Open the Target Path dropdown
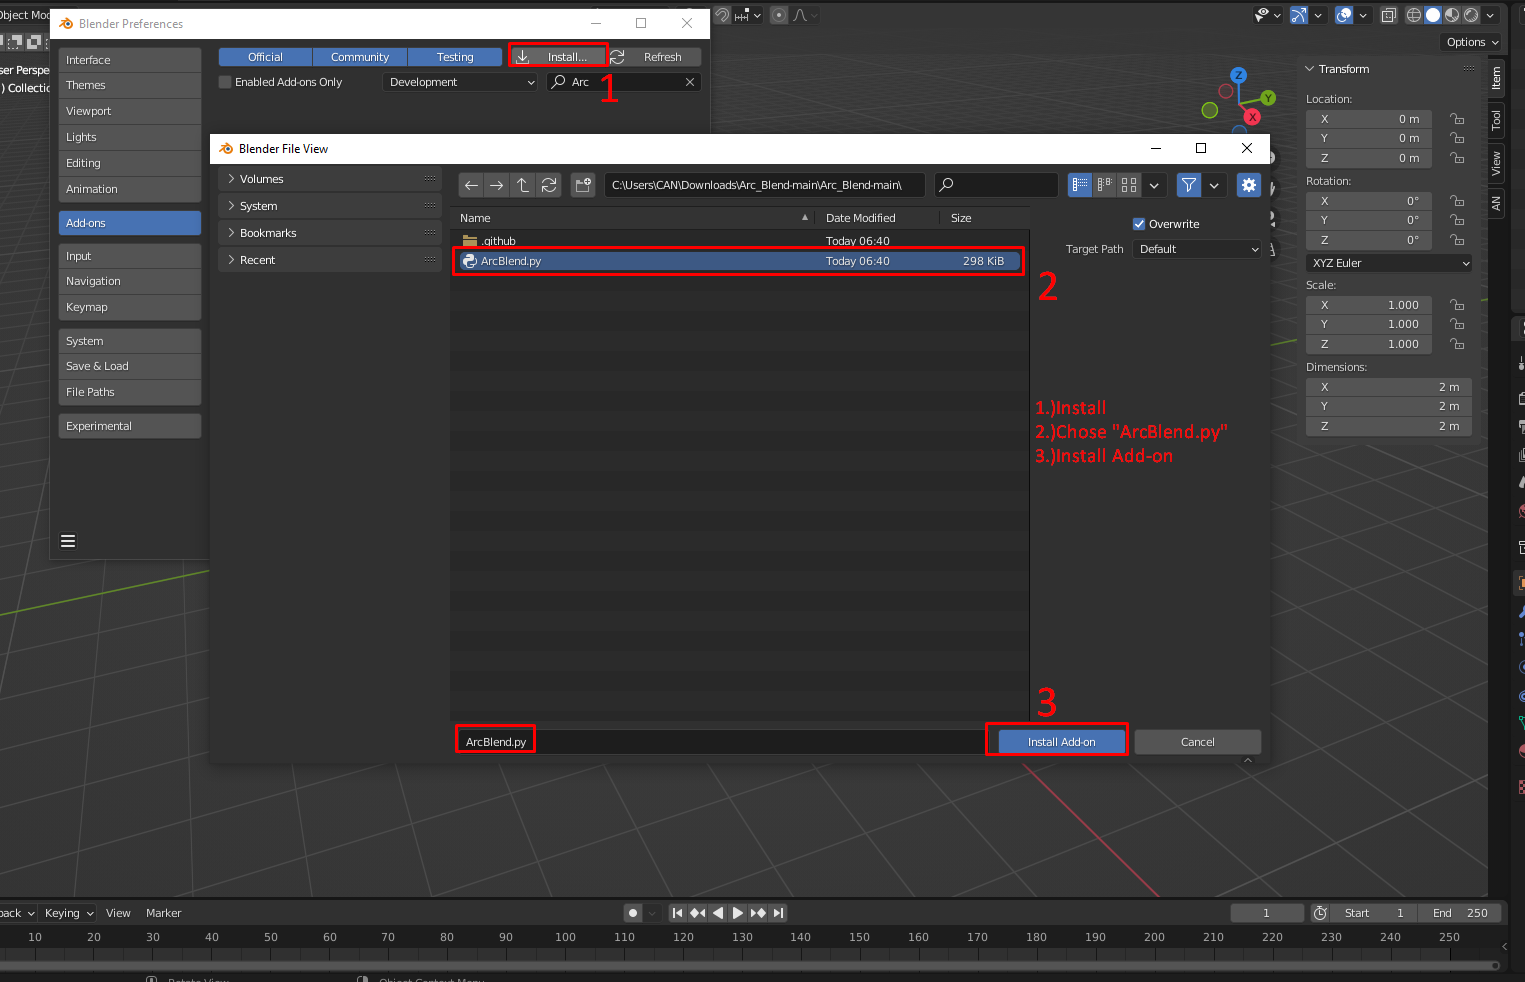Image resolution: width=1525 pixels, height=982 pixels. 1196,249
